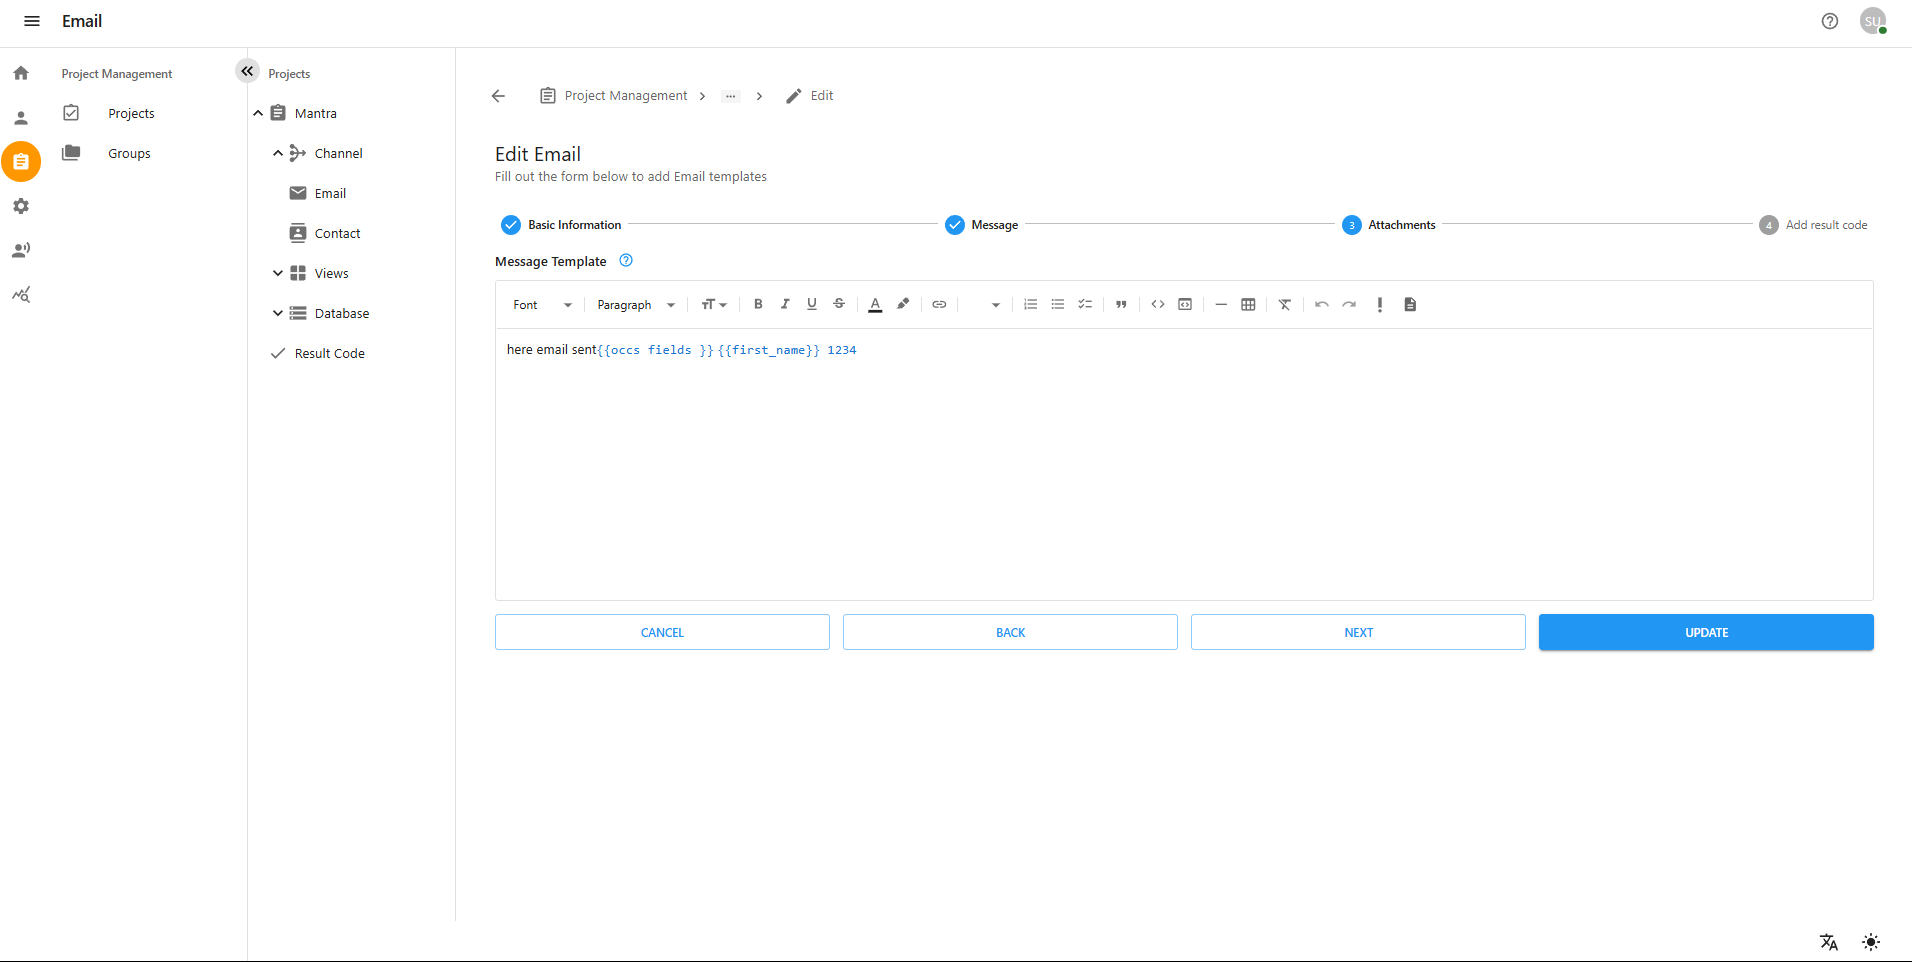Insert a checklist
The image size is (1912, 962).
point(1085,304)
